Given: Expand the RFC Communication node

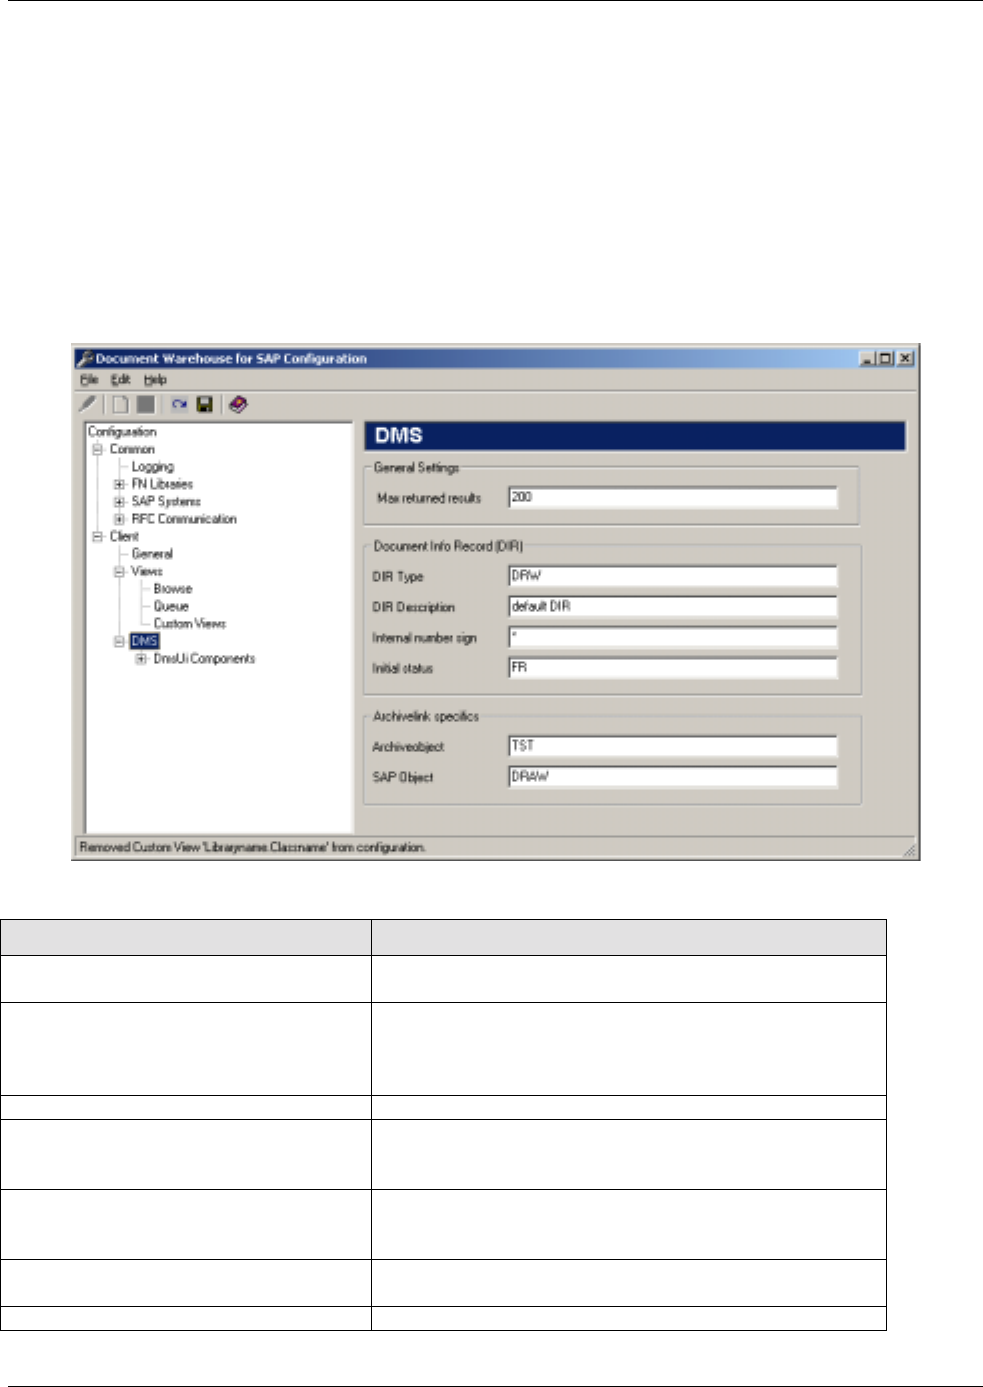Looking at the screenshot, I should tap(119, 519).
